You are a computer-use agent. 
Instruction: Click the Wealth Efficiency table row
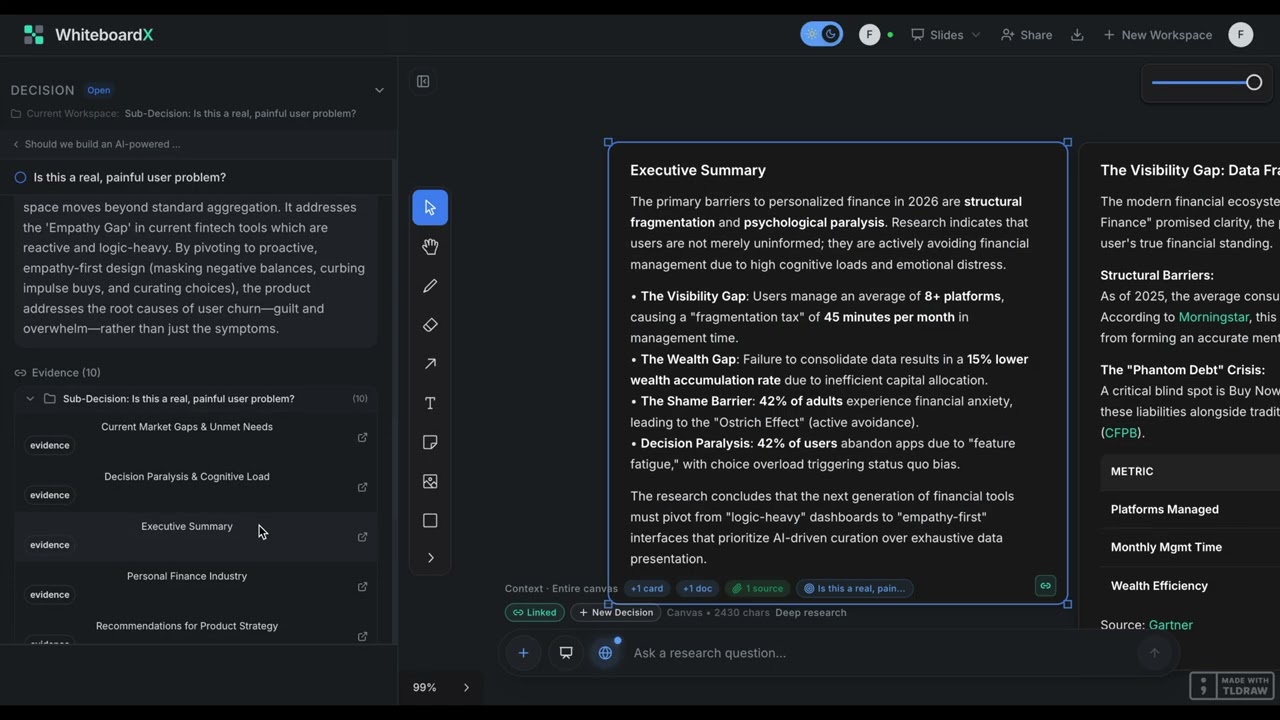(1190, 586)
